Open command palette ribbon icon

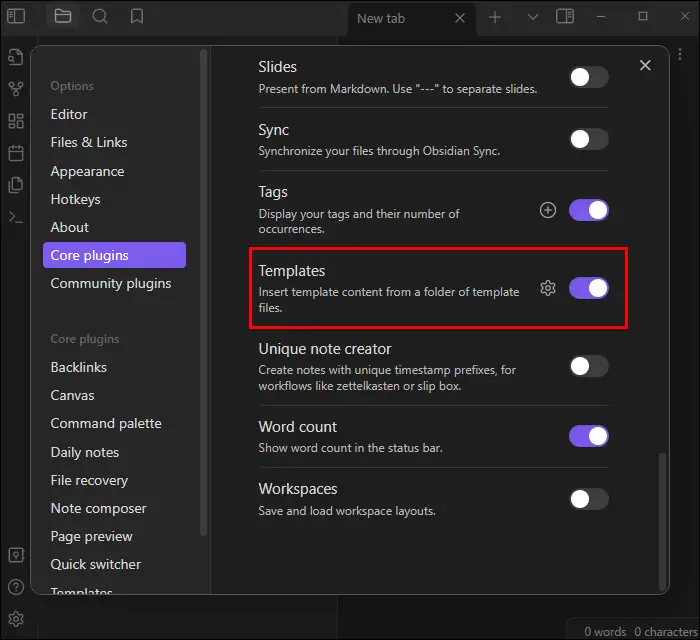click(16, 217)
